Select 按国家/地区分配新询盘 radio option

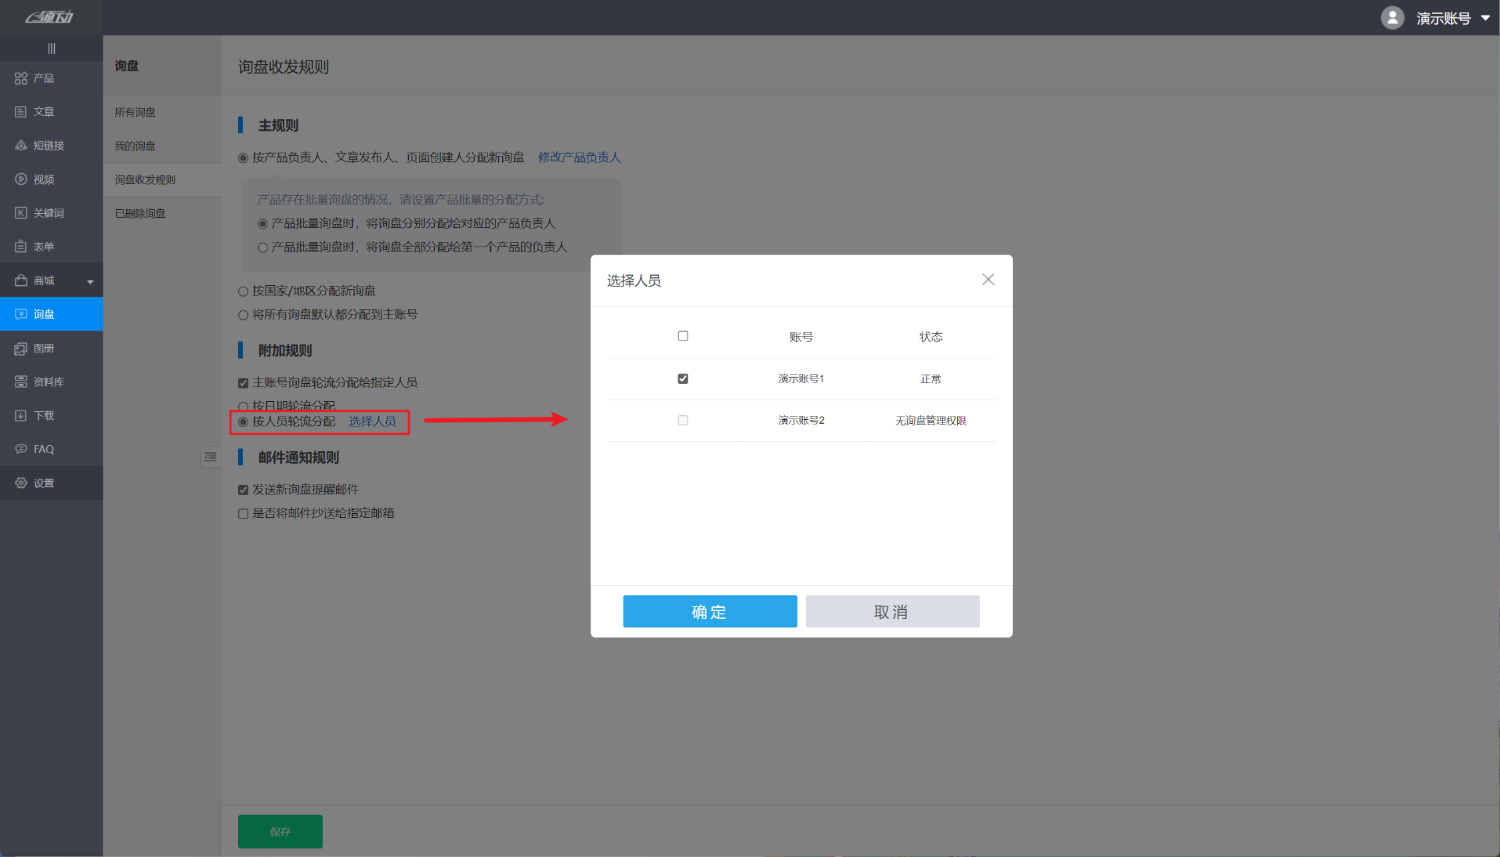pos(242,290)
